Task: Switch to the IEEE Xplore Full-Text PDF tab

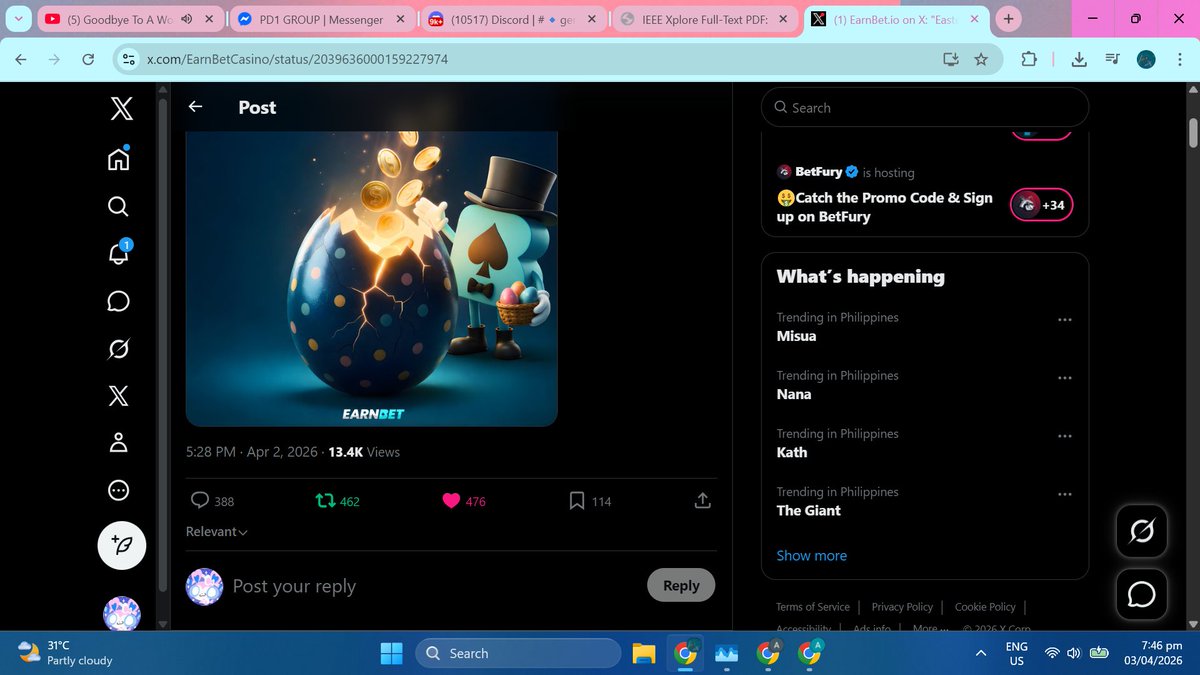Action: click(706, 19)
